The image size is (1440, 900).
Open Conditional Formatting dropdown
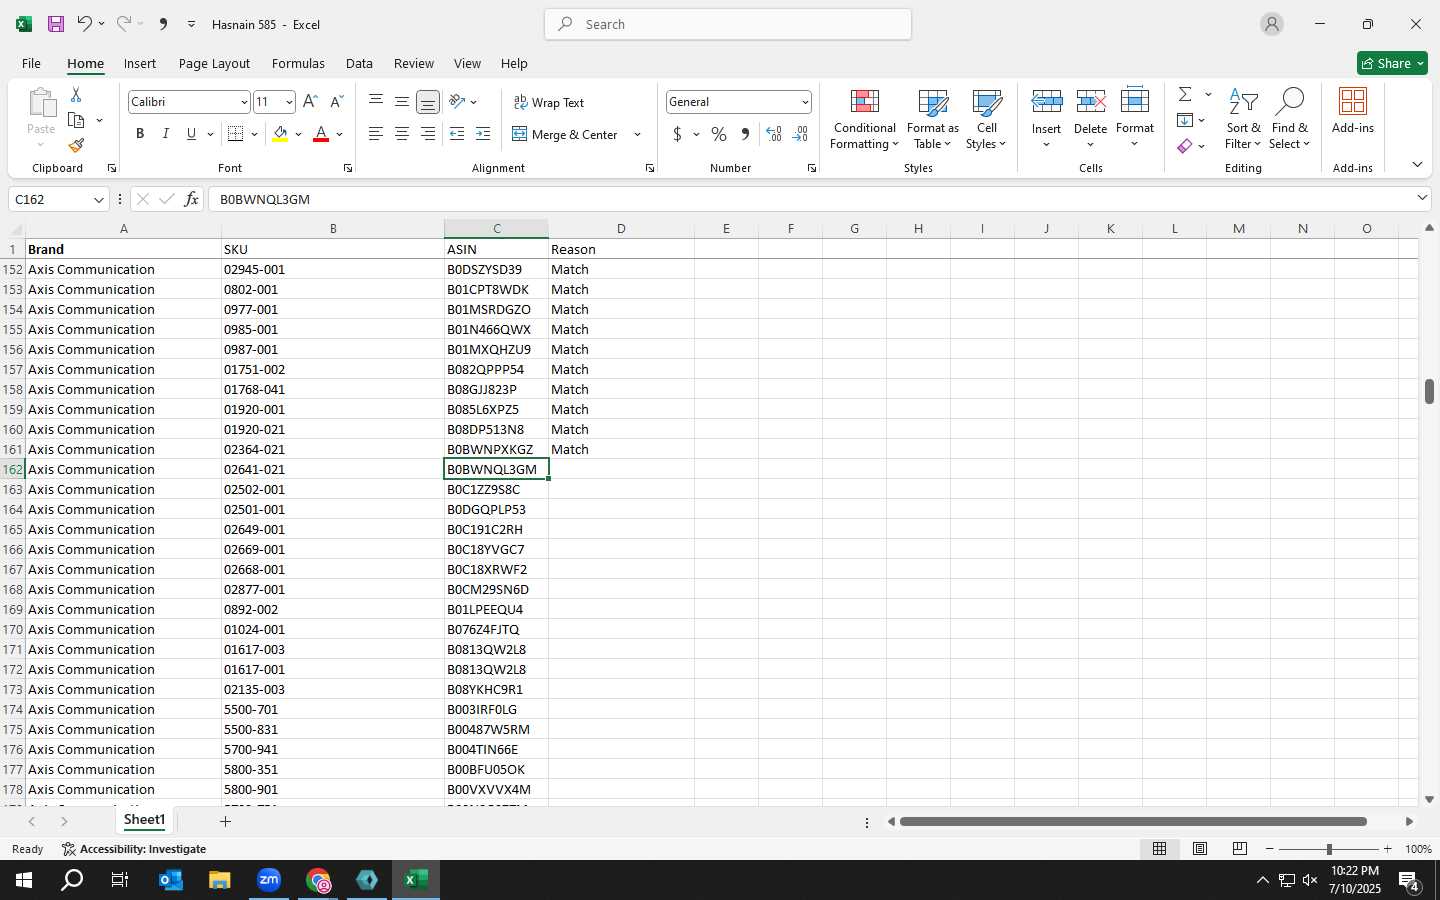pos(864,119)
